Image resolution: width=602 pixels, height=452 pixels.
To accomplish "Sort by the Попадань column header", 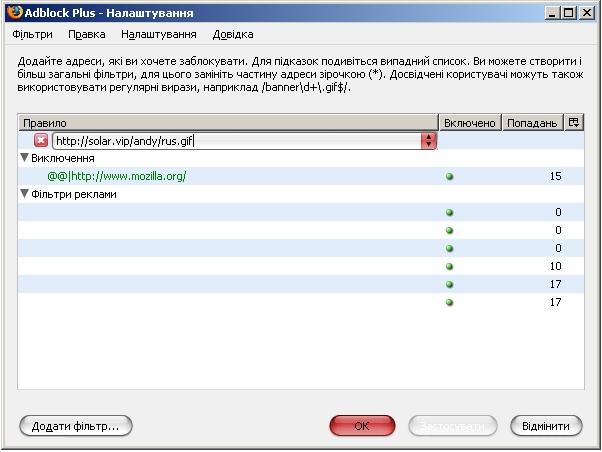I will tap(532, 122).
